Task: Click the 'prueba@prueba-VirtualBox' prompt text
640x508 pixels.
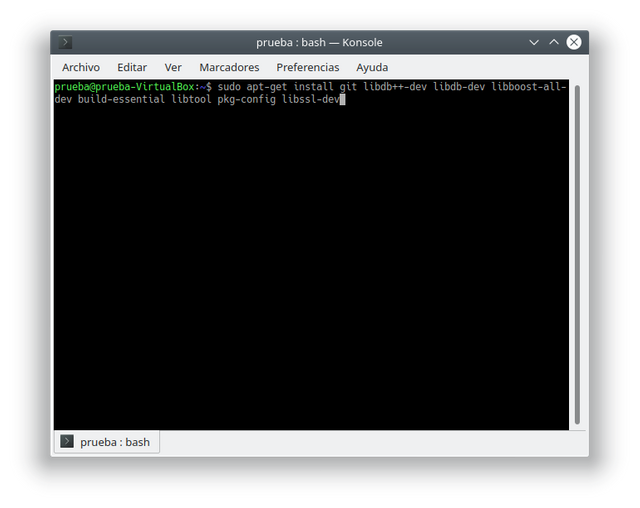Action: [124, 87]
